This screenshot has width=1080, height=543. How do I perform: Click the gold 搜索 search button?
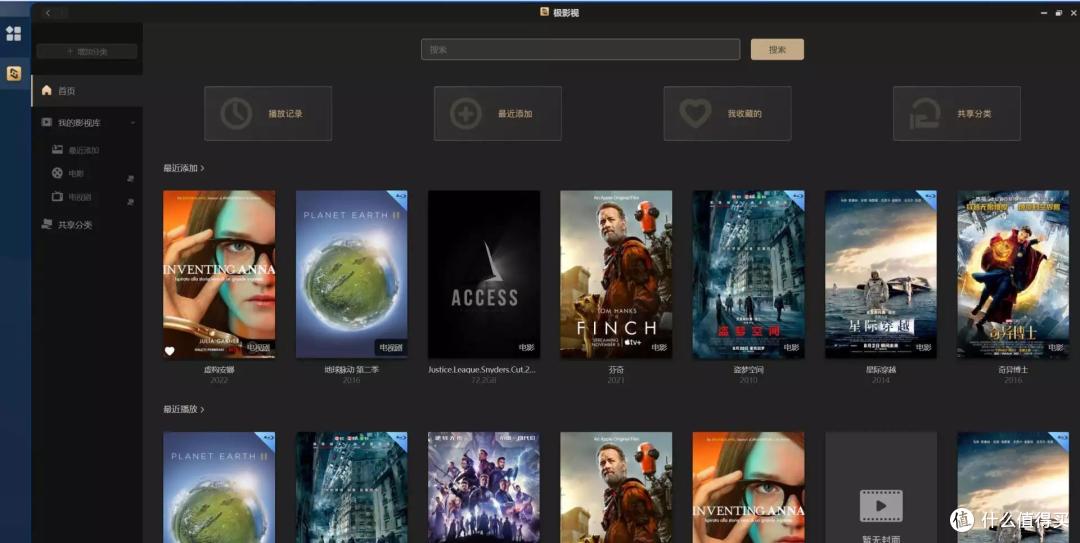point(777,50)
